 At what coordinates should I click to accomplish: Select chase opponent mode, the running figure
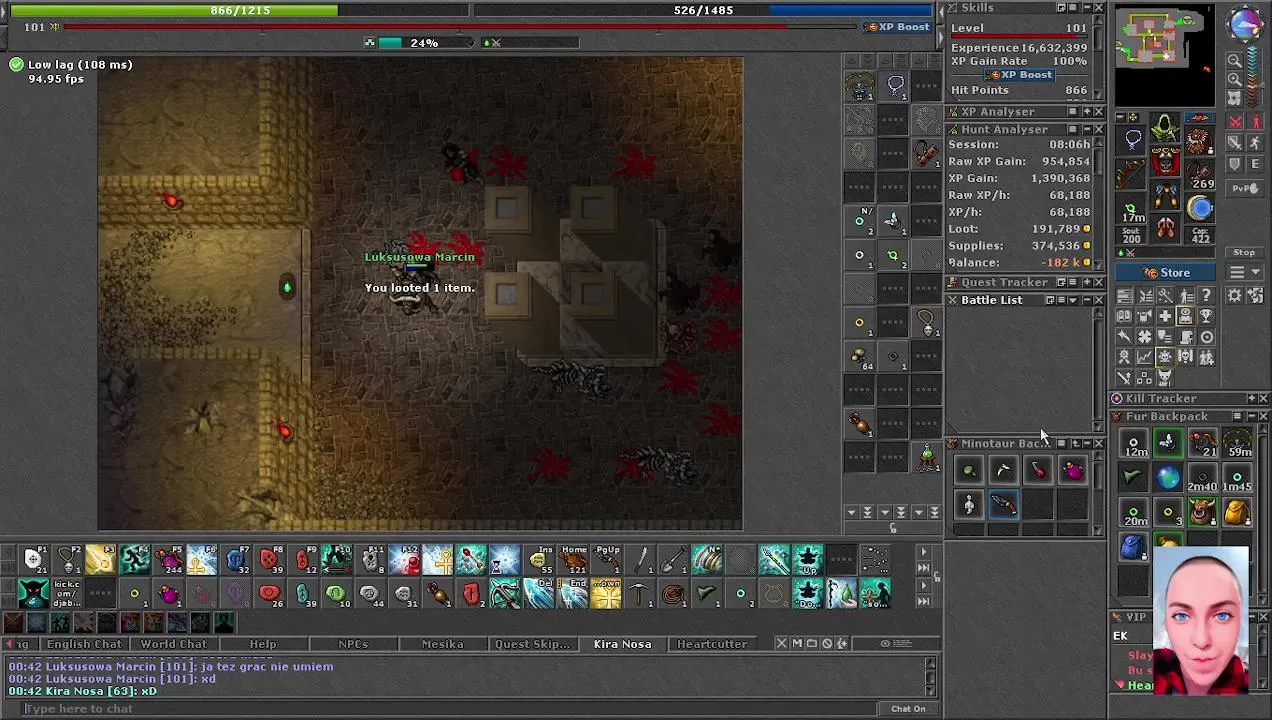coord(1256,143)
